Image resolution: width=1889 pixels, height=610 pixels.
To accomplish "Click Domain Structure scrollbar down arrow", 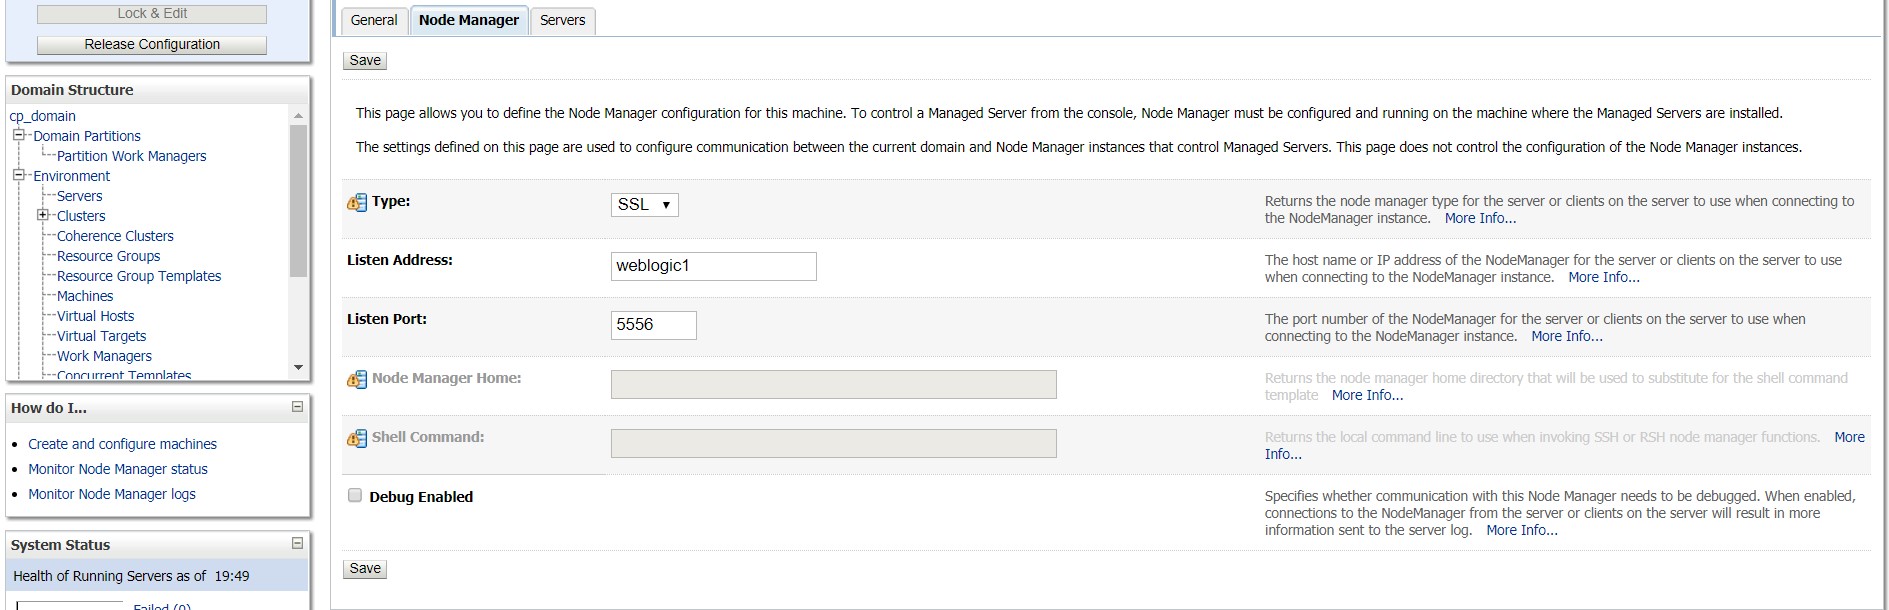I will (298, 368).
